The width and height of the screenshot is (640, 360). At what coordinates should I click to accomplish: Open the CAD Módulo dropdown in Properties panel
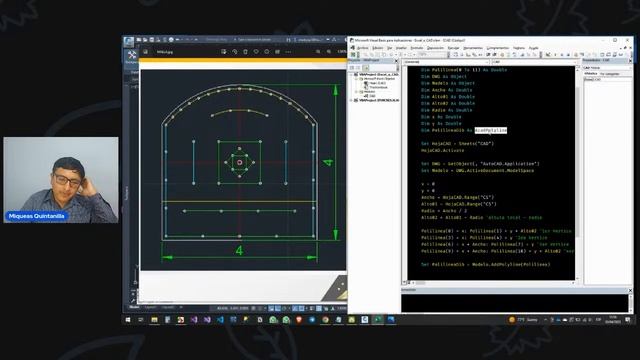coord(607,68)
